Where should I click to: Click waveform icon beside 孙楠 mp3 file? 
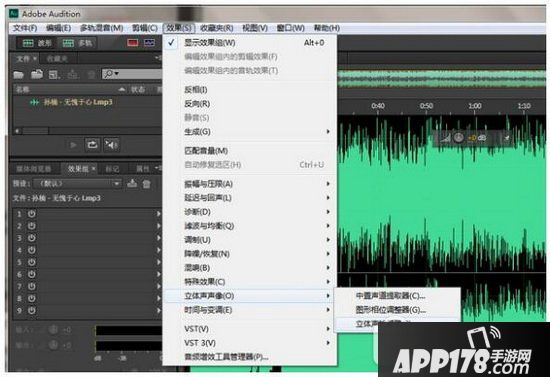[34, 102]
